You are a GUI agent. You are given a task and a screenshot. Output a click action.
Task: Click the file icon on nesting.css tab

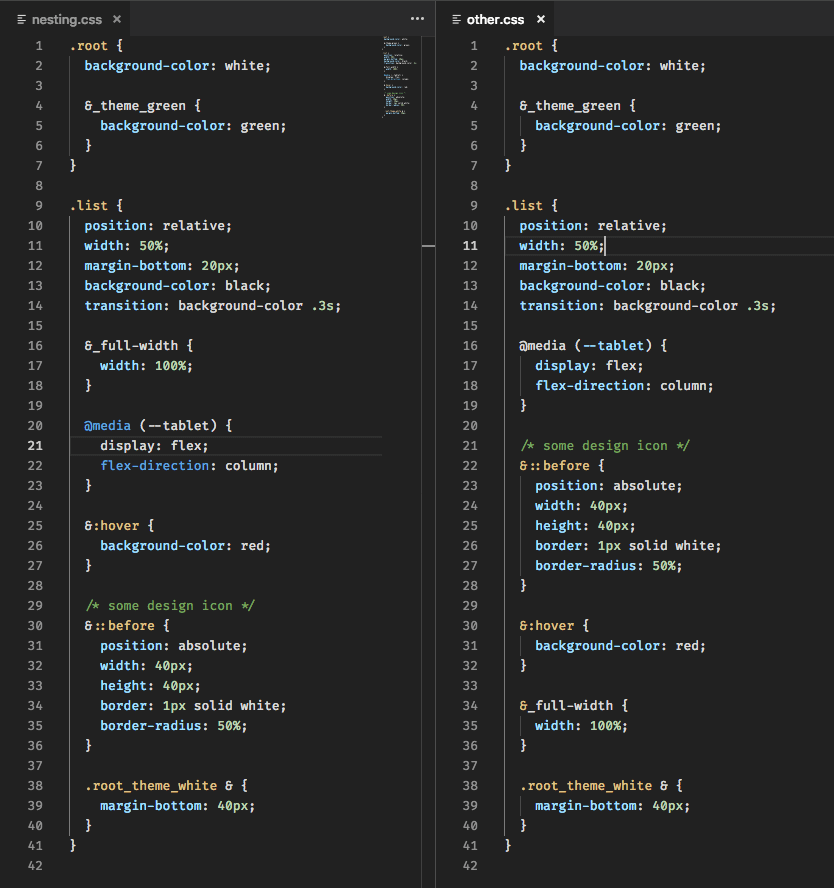point(22,20)
